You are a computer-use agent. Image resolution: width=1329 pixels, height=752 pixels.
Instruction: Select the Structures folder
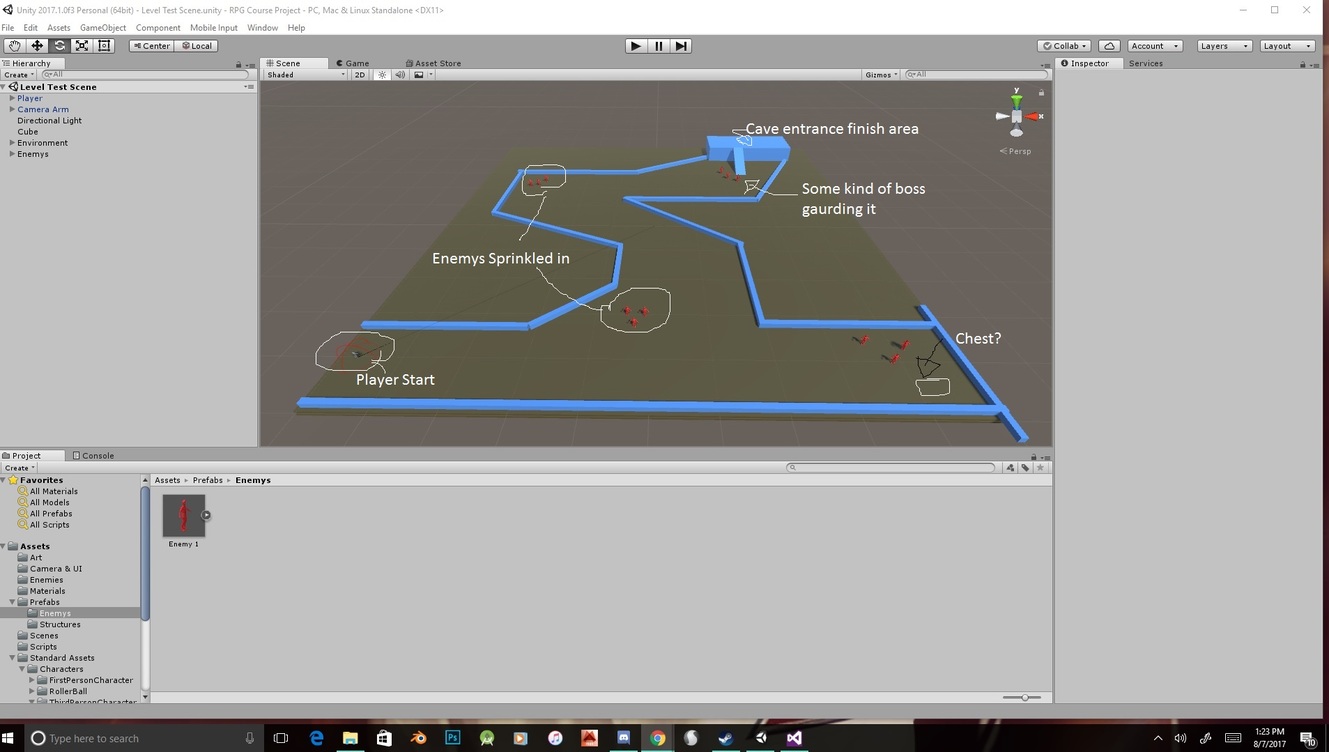coord(60,625)
